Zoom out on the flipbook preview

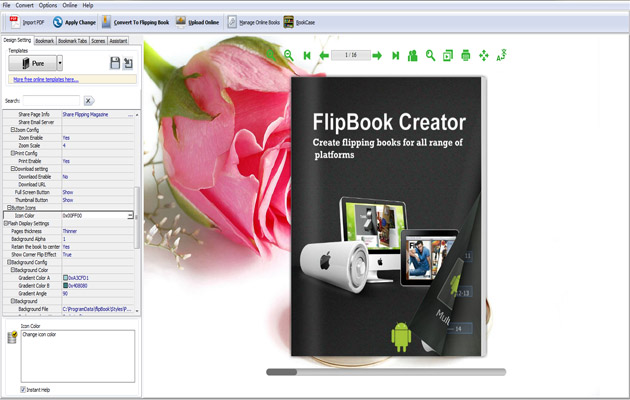[288, 55]
